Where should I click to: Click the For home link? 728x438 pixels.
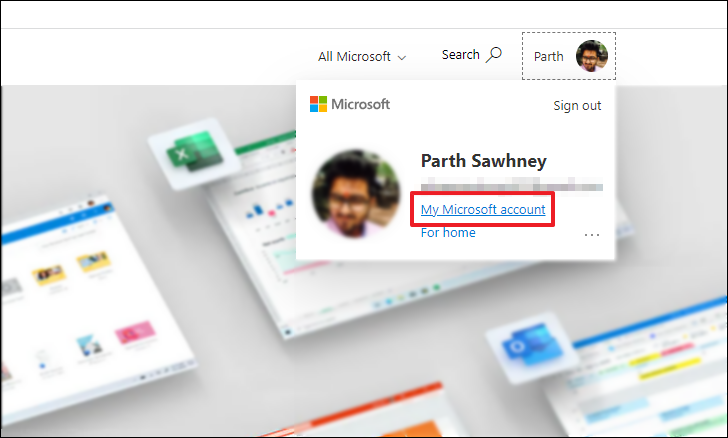point(448,233)
